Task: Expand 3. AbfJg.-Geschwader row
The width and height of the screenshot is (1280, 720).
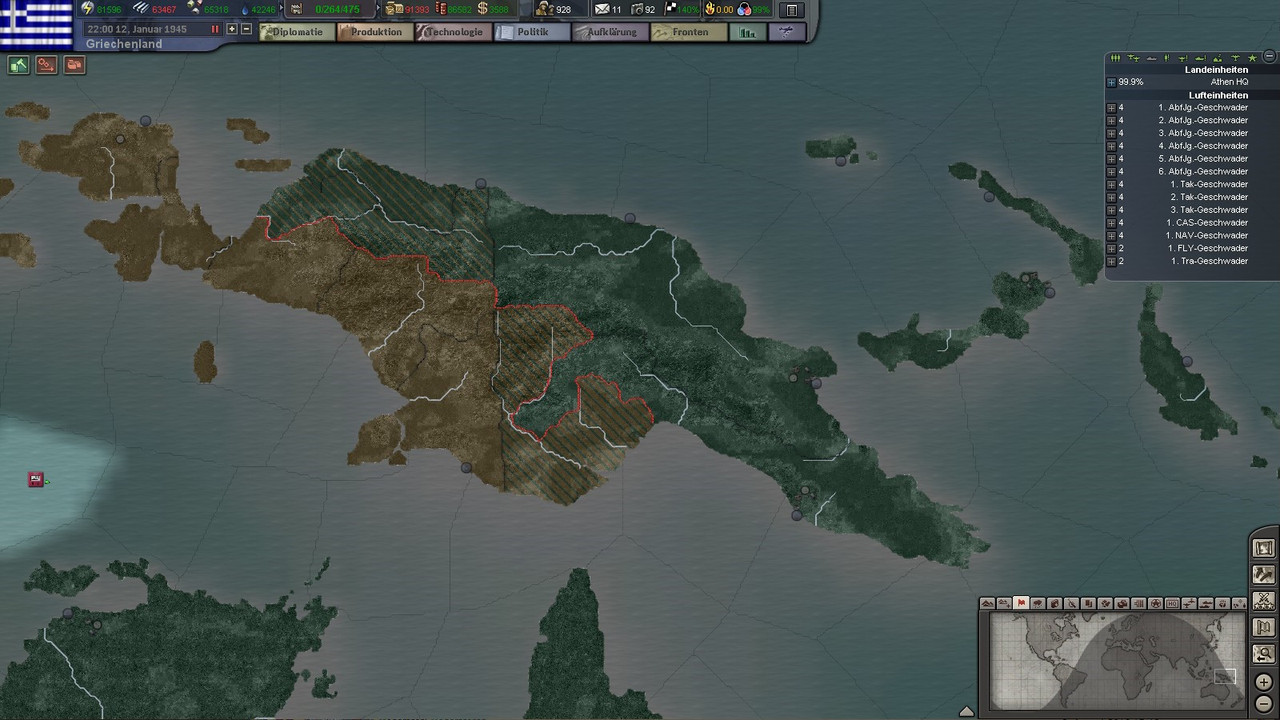Action: point(1111,133)
